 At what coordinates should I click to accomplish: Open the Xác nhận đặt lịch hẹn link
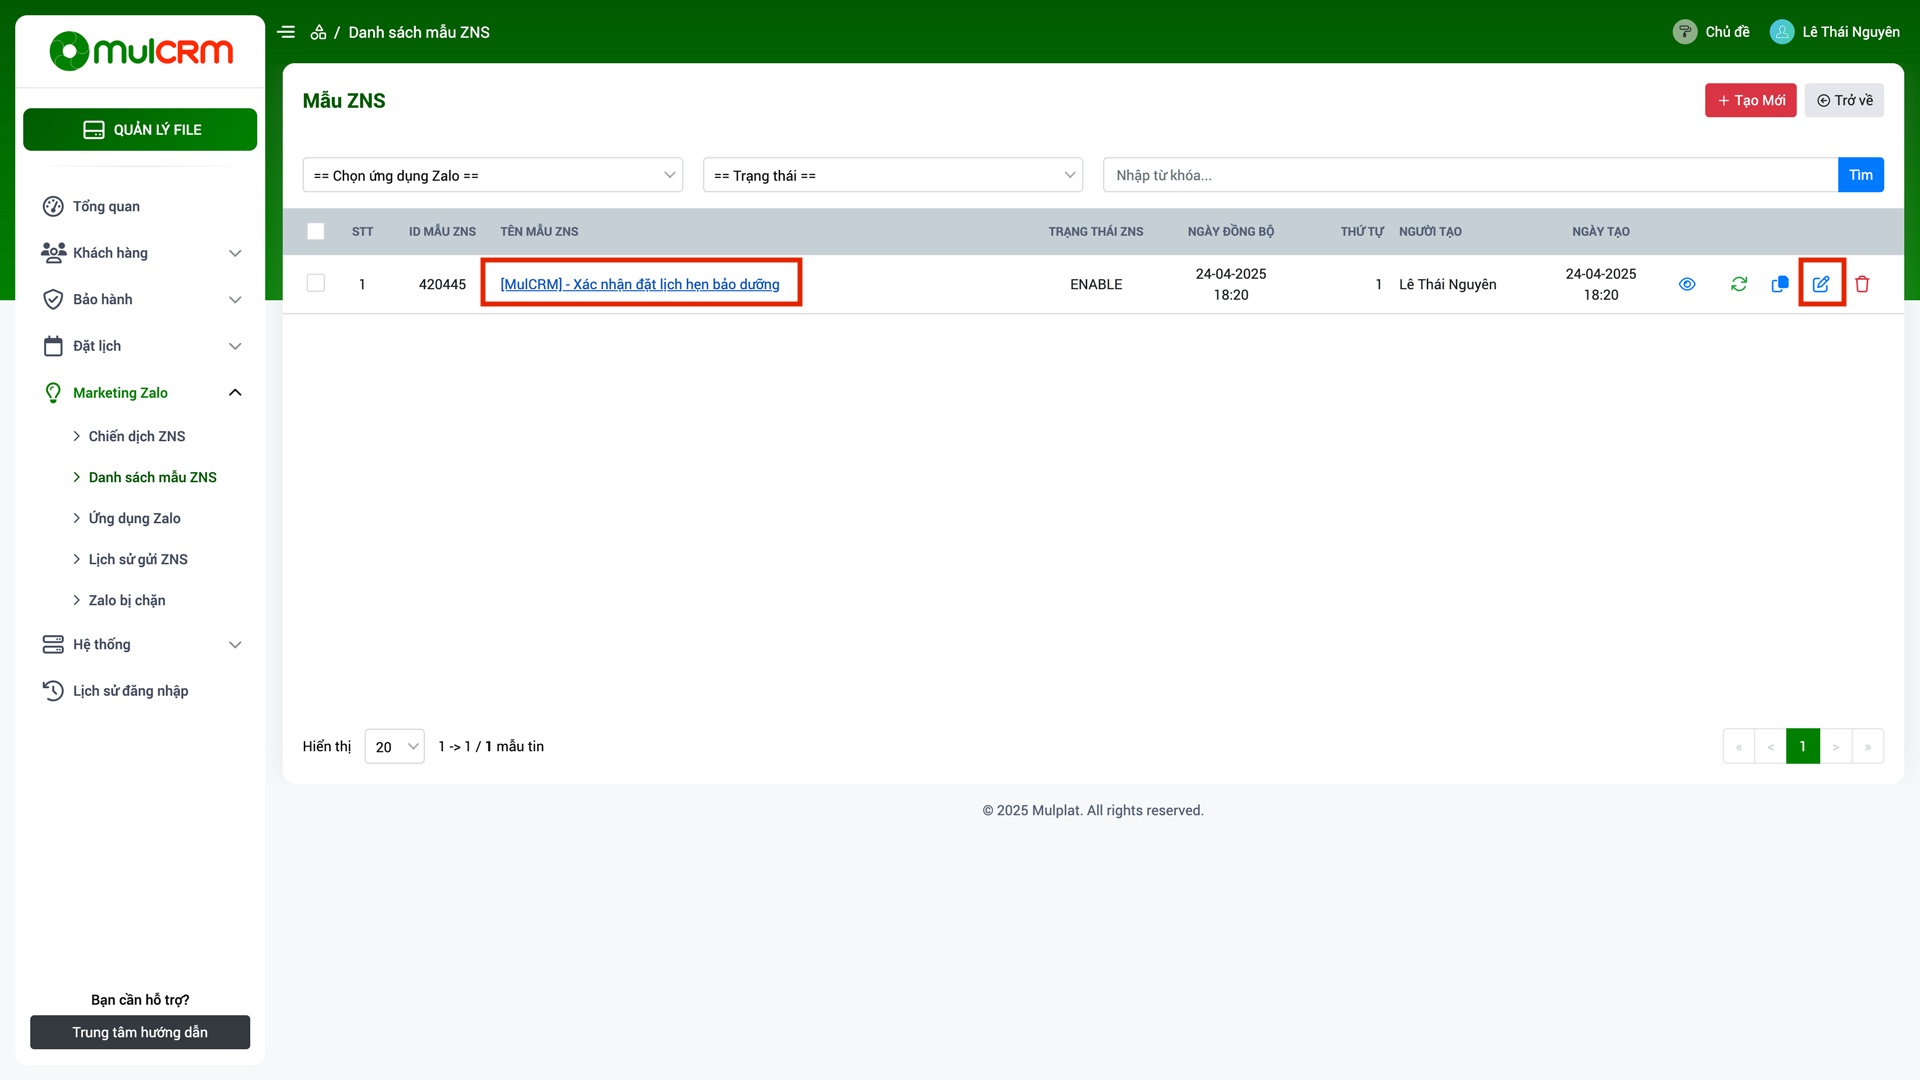(x=640, y=284)
